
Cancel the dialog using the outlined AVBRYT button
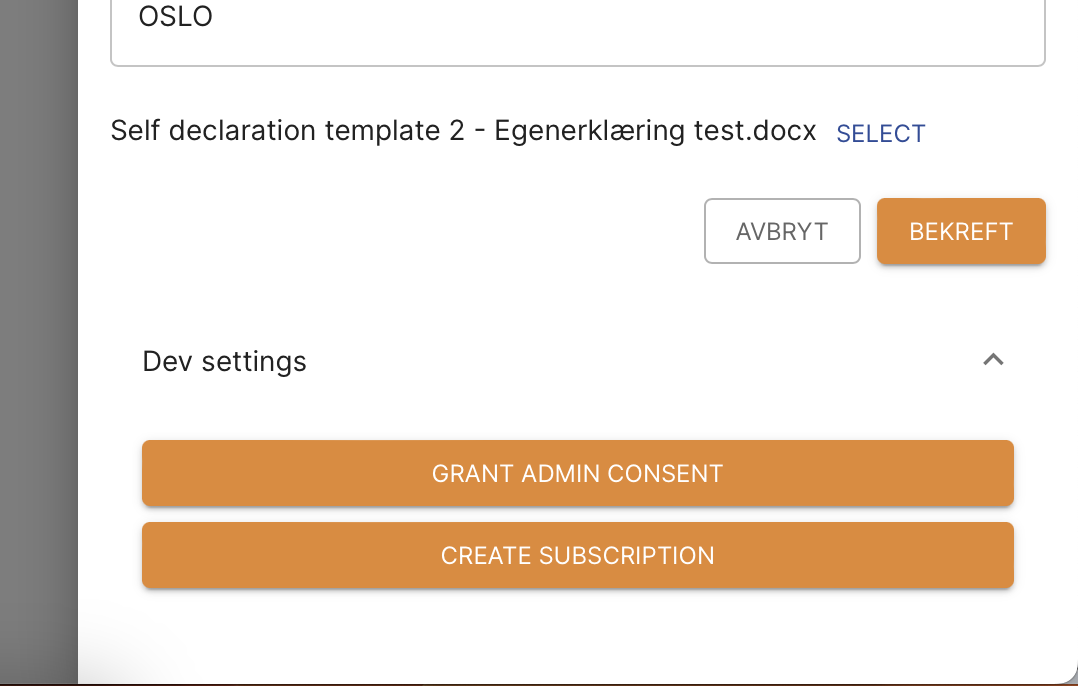[782, 231]
